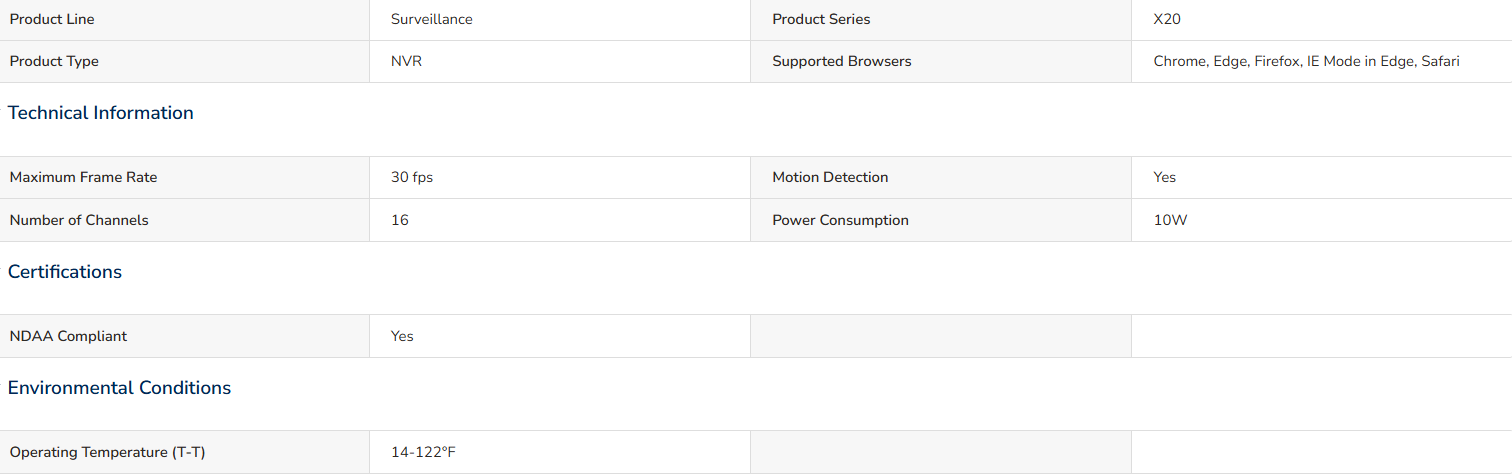Screen dimensions: 1512x474
Task: Click the Environmental Conditions section heading
Action: coord(120,388)
